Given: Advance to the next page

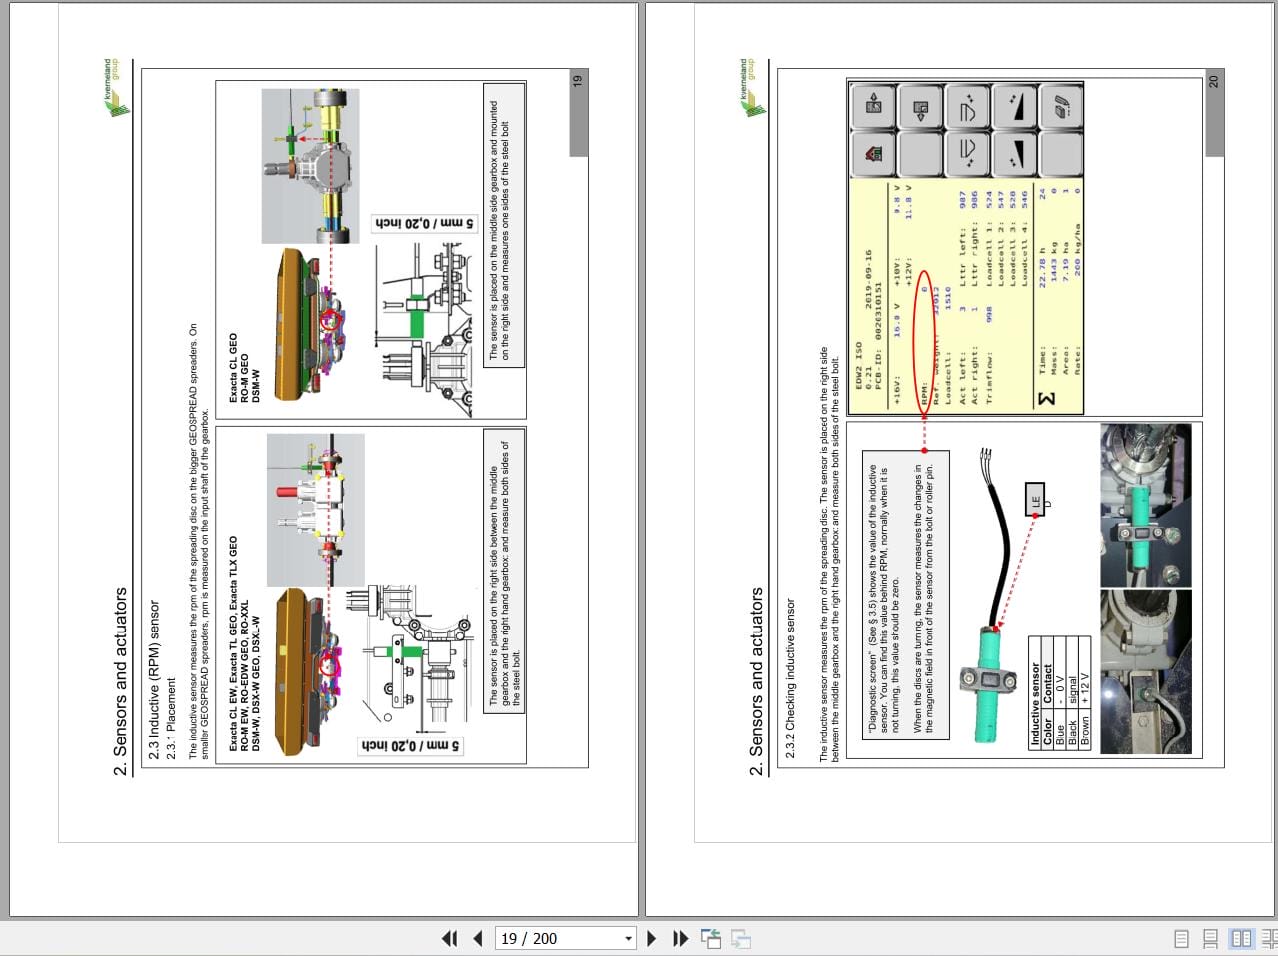Looking at the screenshot, I should [651, 938].
